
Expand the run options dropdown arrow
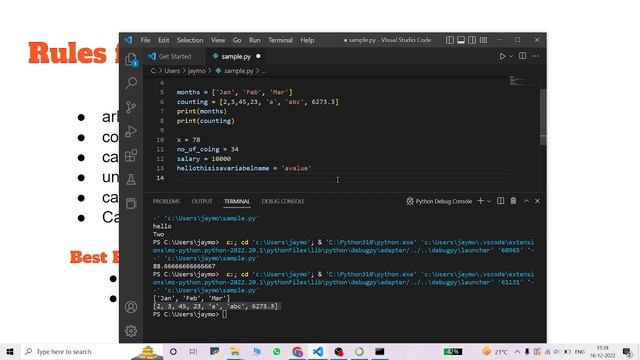click(x=511, y=56)
